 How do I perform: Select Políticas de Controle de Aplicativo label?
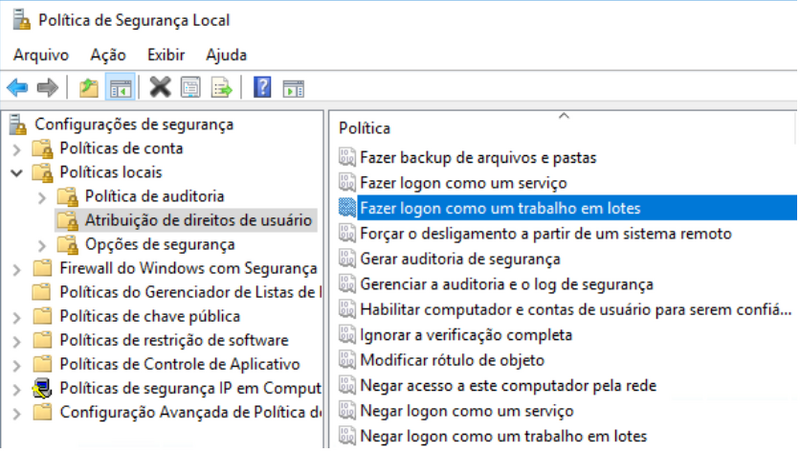180,364
